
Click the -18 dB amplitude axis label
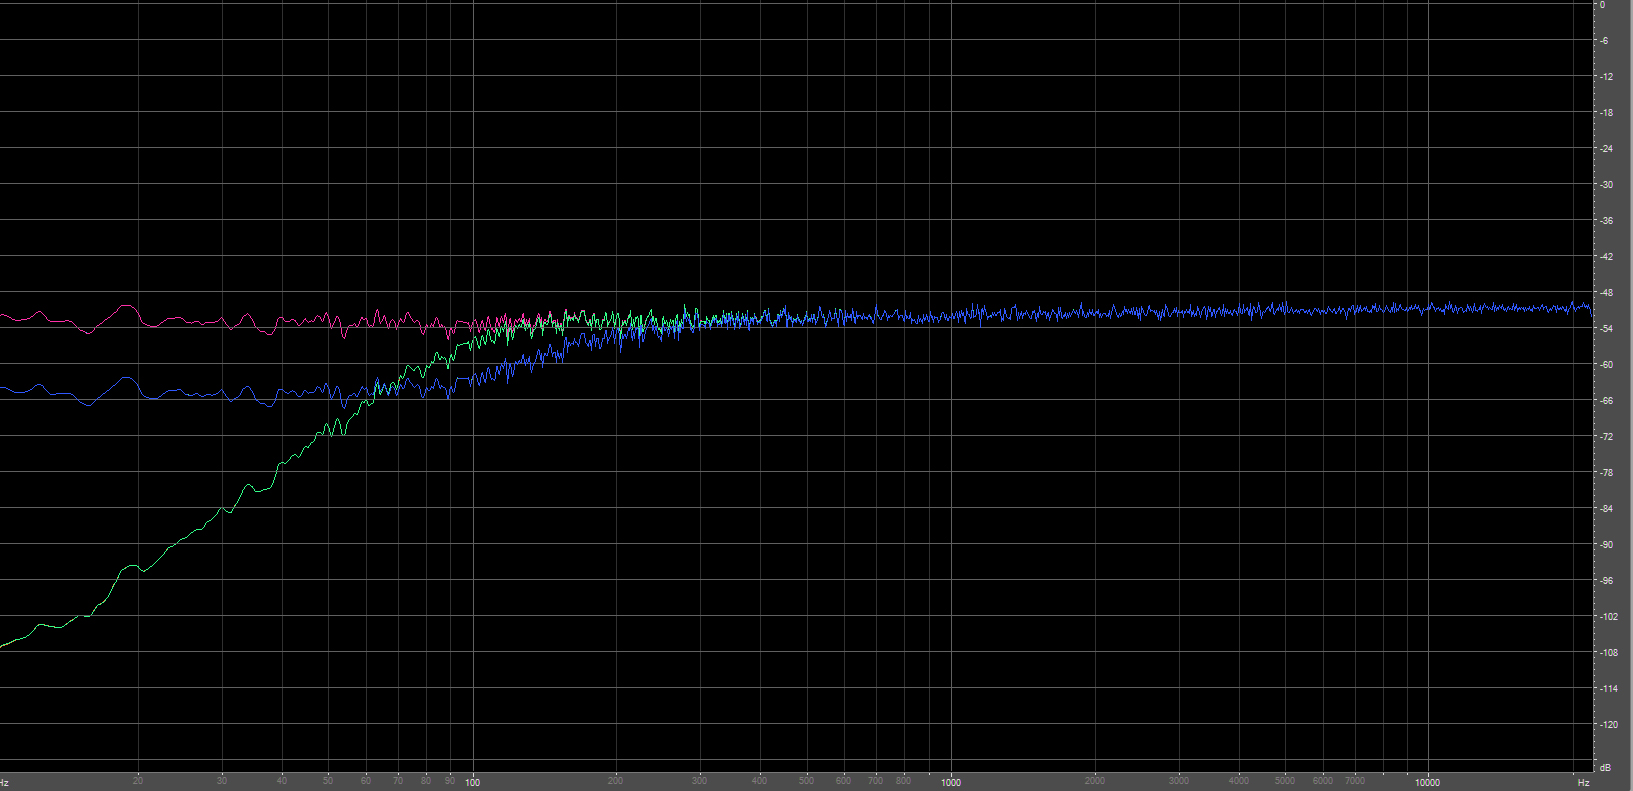click(1605, 113)
